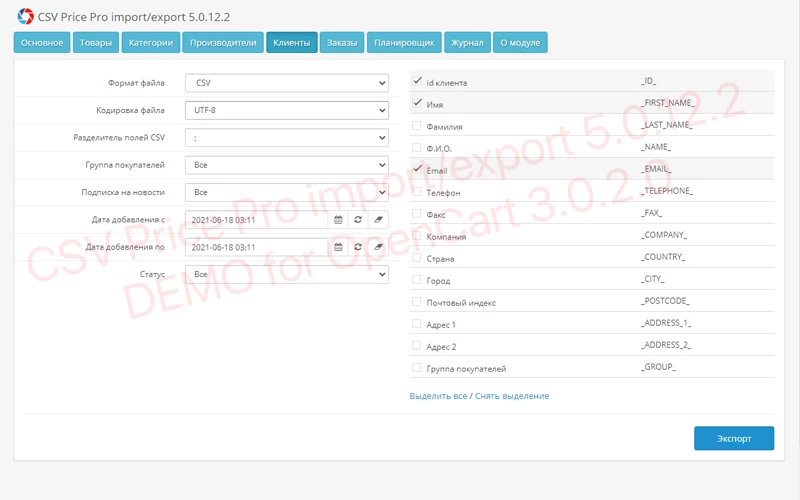800x500 pixels.
Task: Refresh the 'Дата добавления с' date
Action: [x=358, y=219]
